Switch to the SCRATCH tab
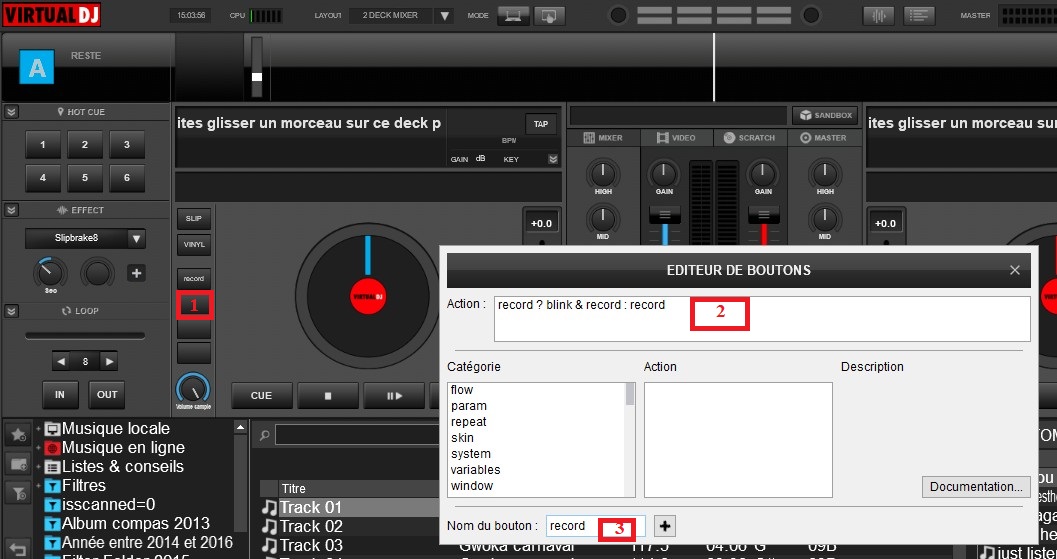This screenshot has height=559, width=1057. (750, 138)
